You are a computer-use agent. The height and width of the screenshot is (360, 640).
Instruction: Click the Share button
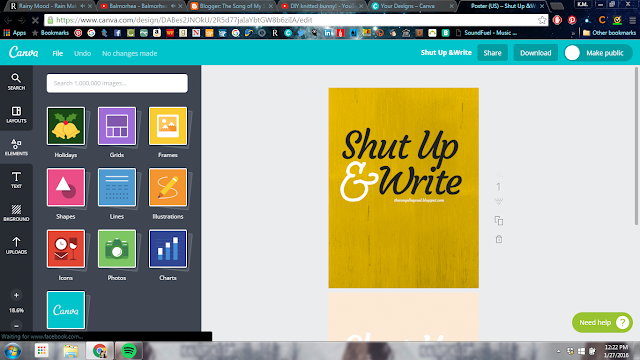coord(492,53)
